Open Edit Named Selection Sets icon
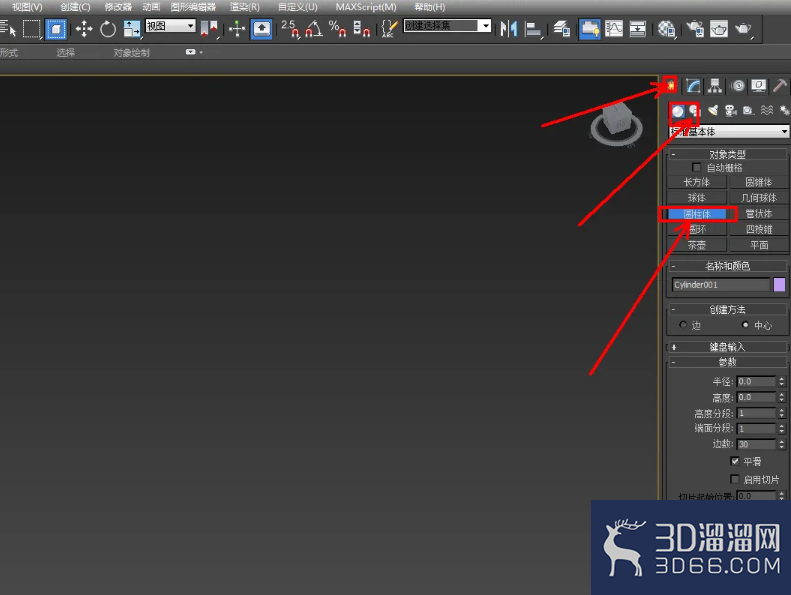The width and height of the screenshot is (791, 595). 389,29
